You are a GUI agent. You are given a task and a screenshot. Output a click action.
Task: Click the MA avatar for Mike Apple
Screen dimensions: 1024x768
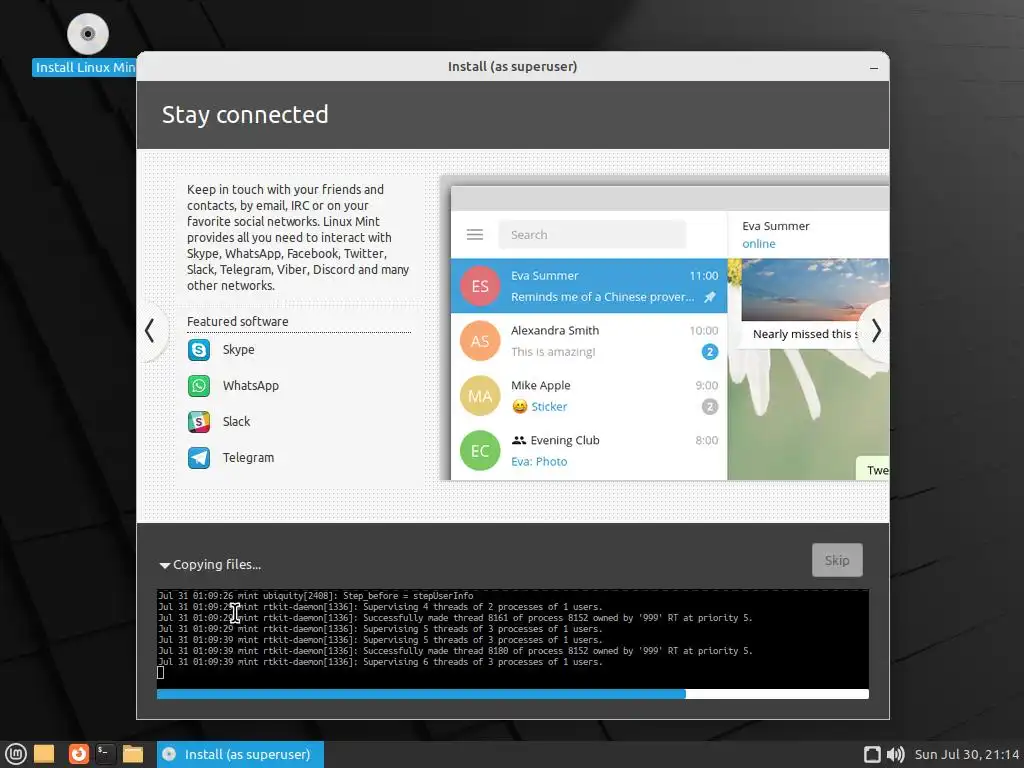[480, 396]
